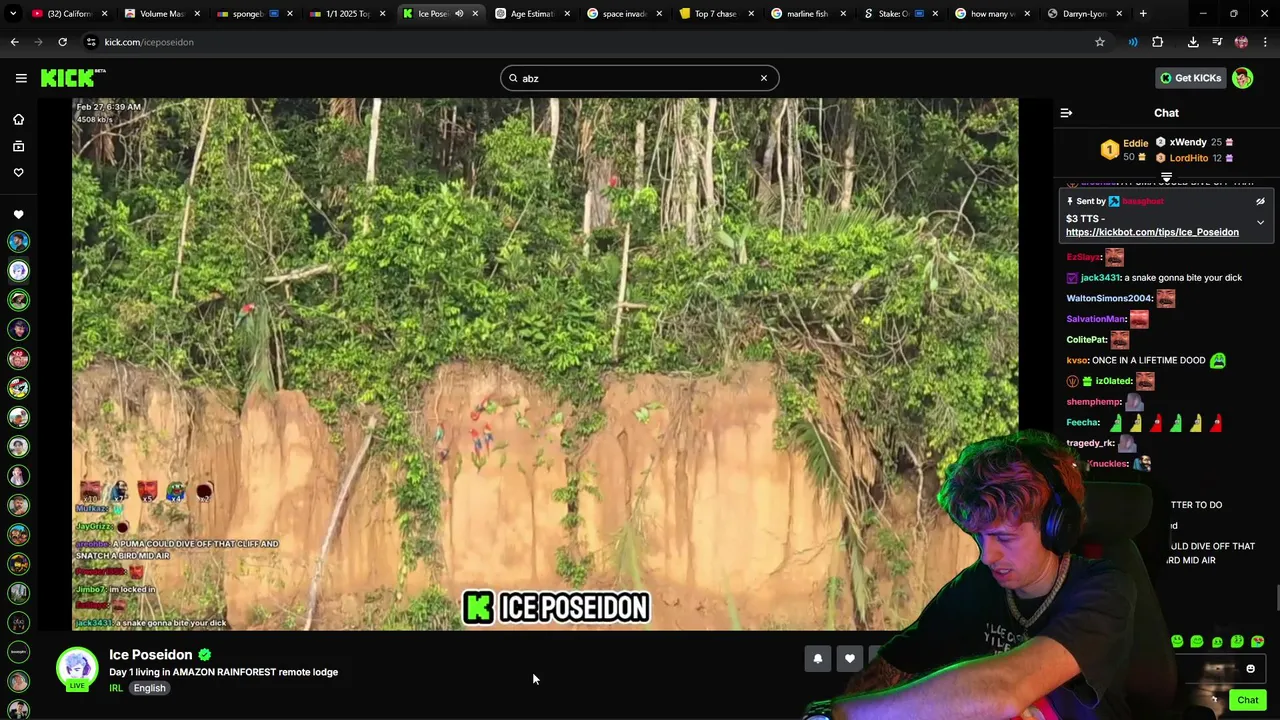Reload the page
Image resolution: width=1280 pixels, height=720 pixels.
pyautogui.click(x=62, y=42)
